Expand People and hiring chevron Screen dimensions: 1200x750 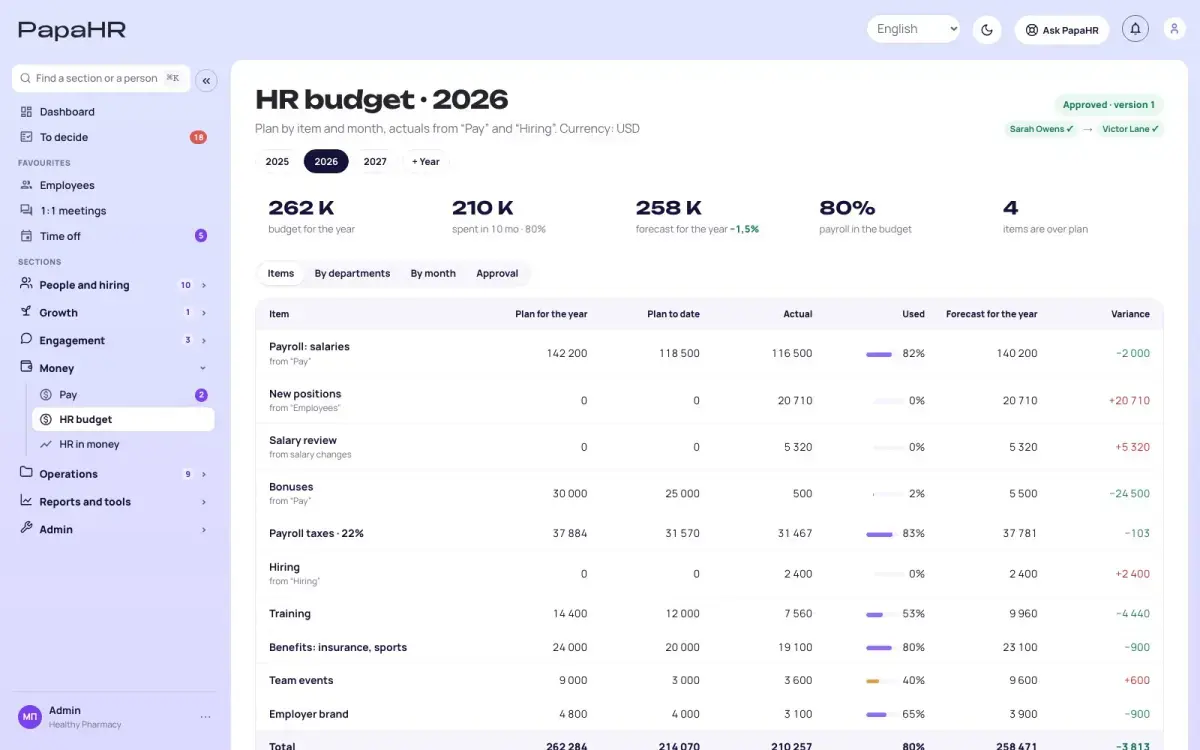[x=204, y=285]
